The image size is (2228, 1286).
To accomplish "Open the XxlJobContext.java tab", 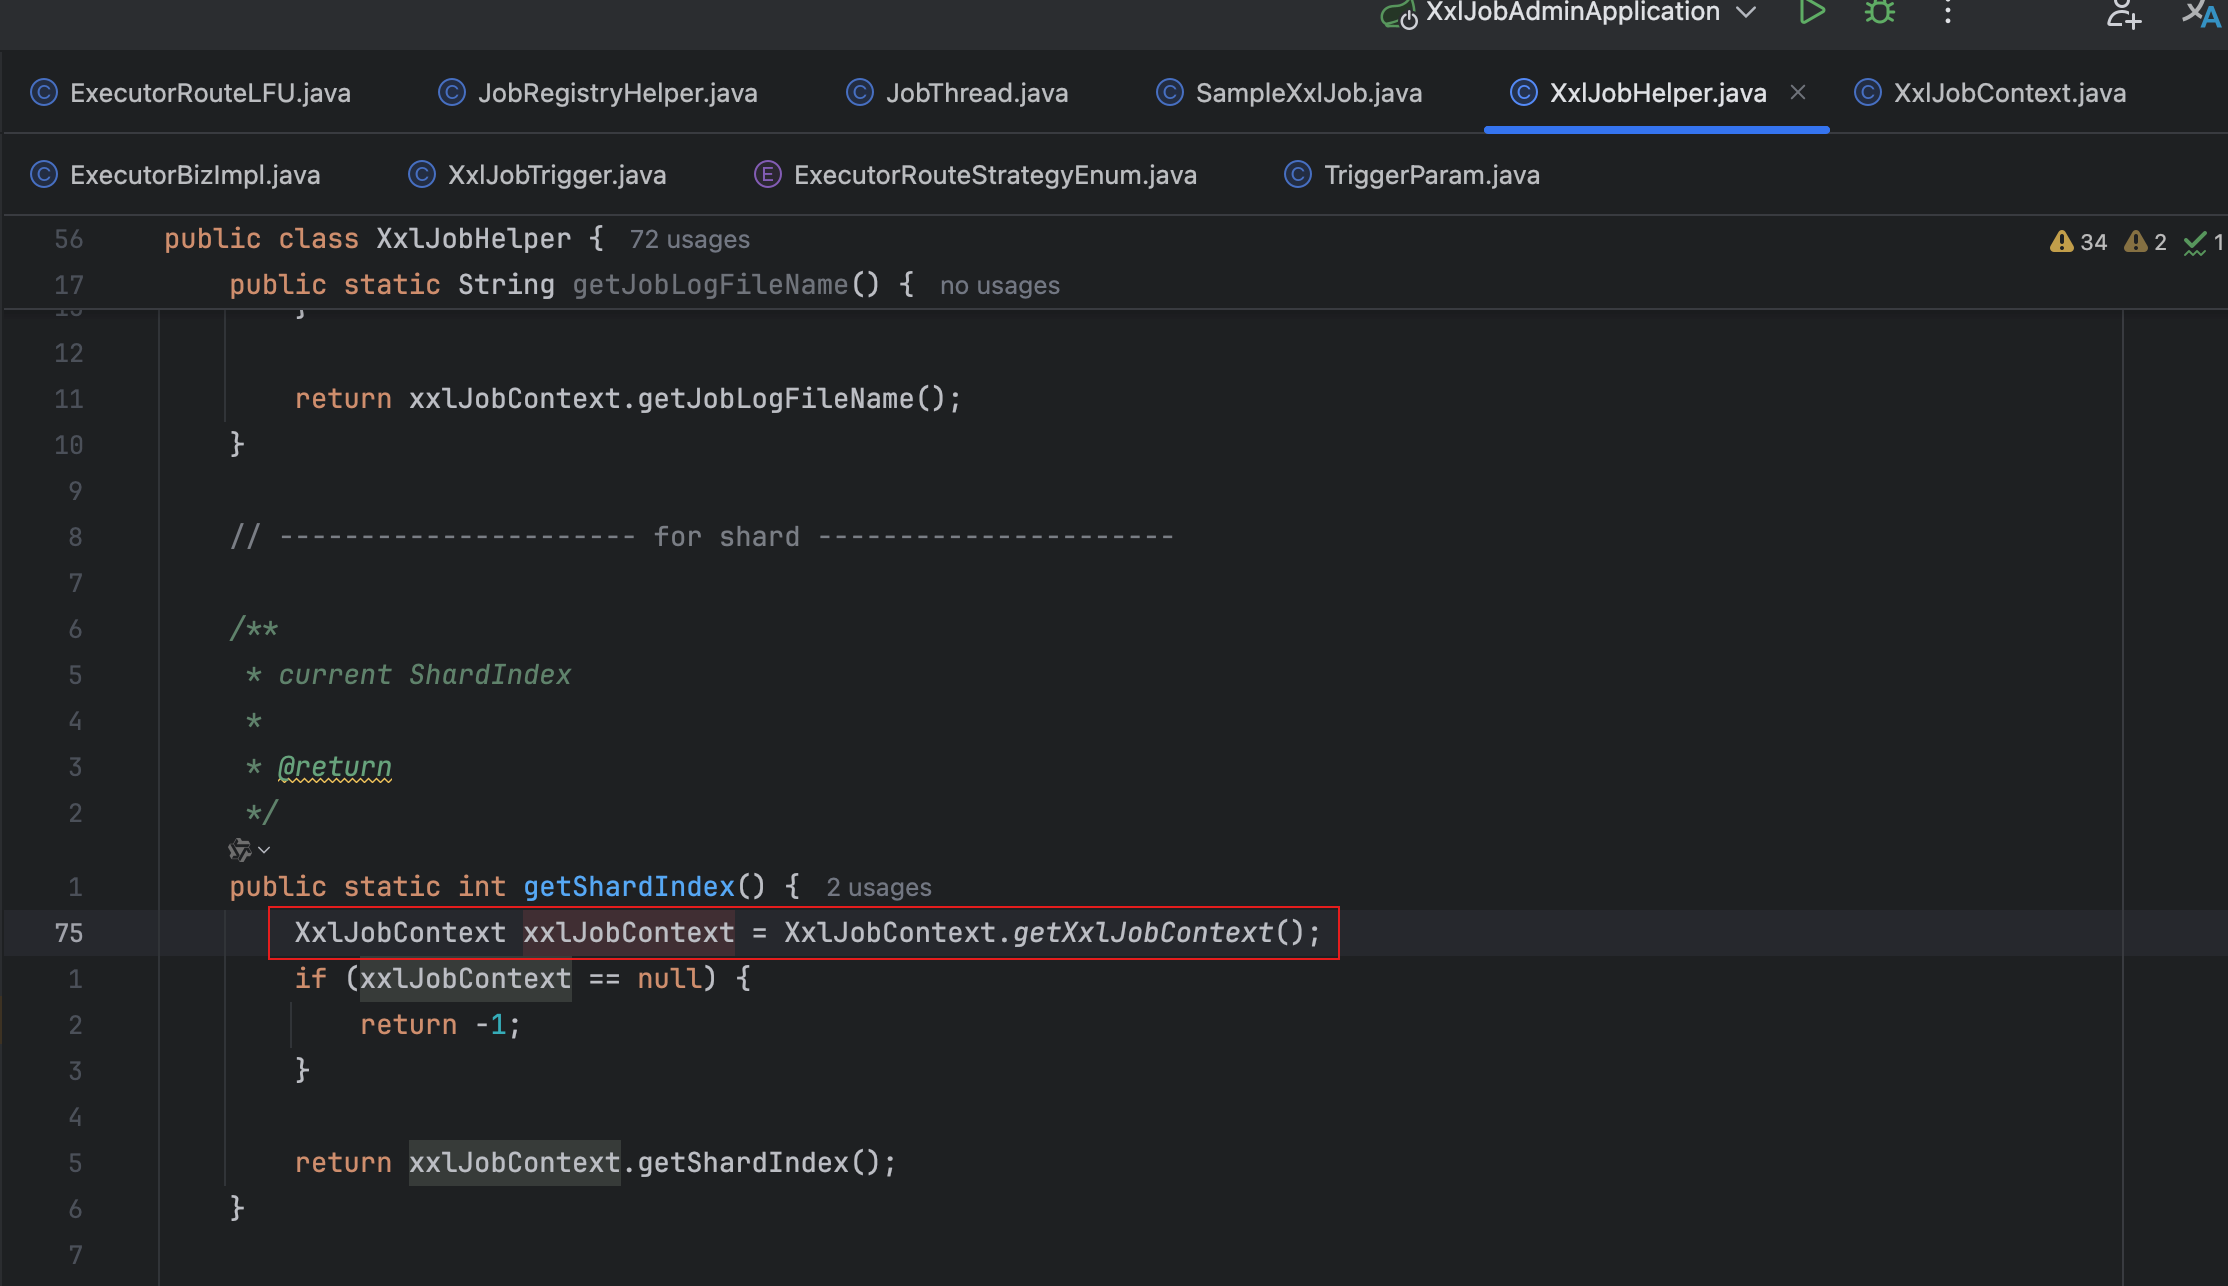I will [2009, 93].
